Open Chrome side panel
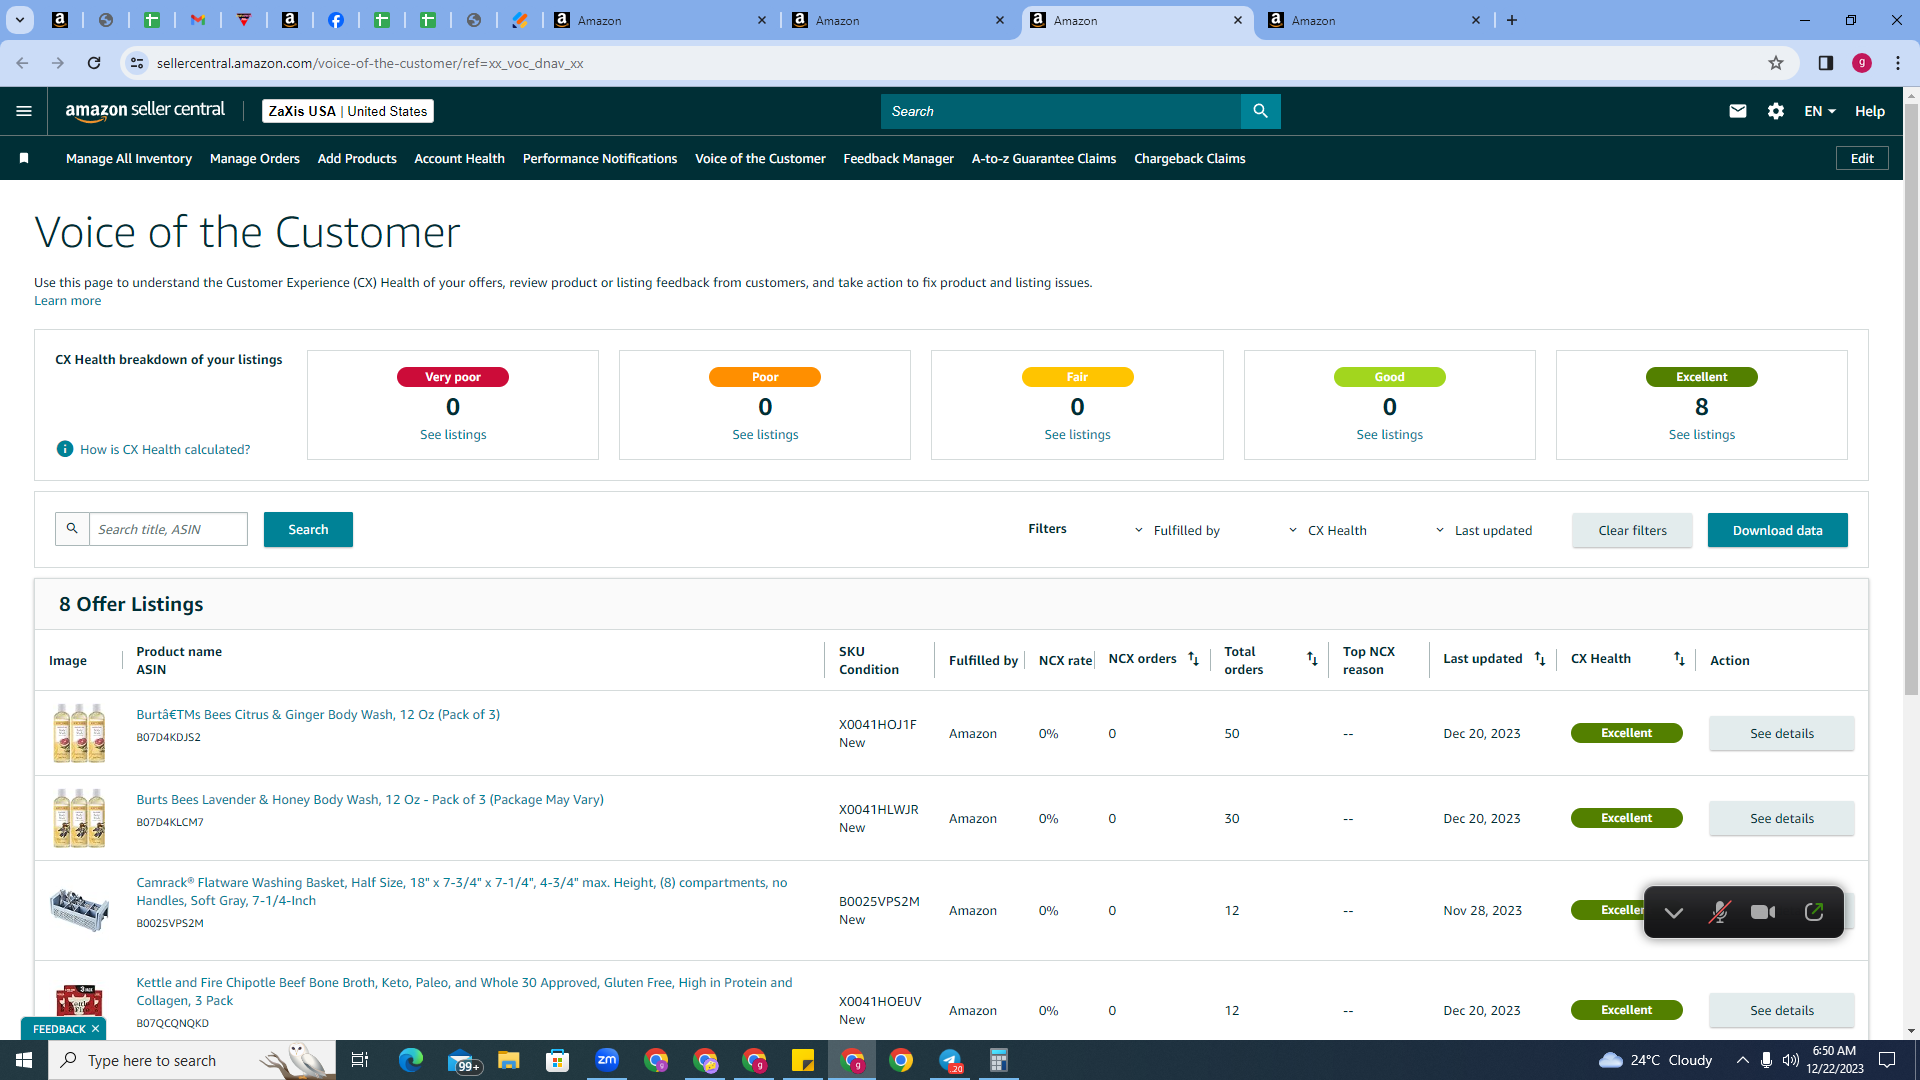 click(x=1826, y=63)
